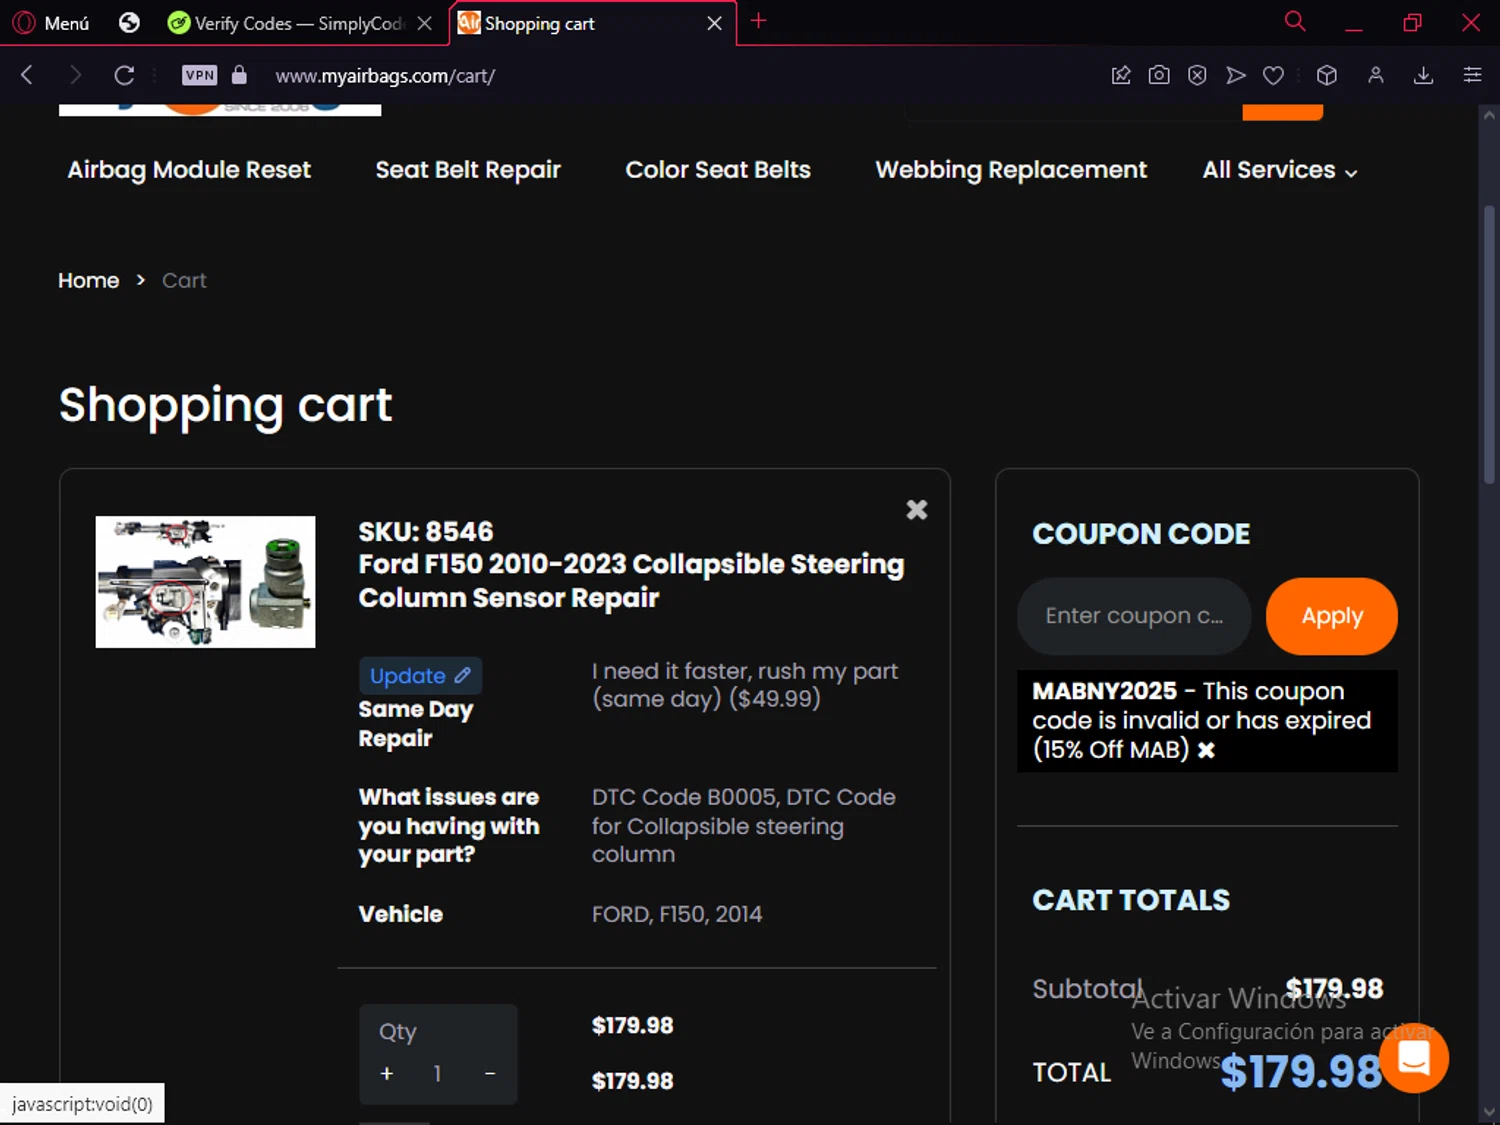Screen dimensions: 1500x1125
Task: Open the downloads icon
Action: tap(1424, 75)
